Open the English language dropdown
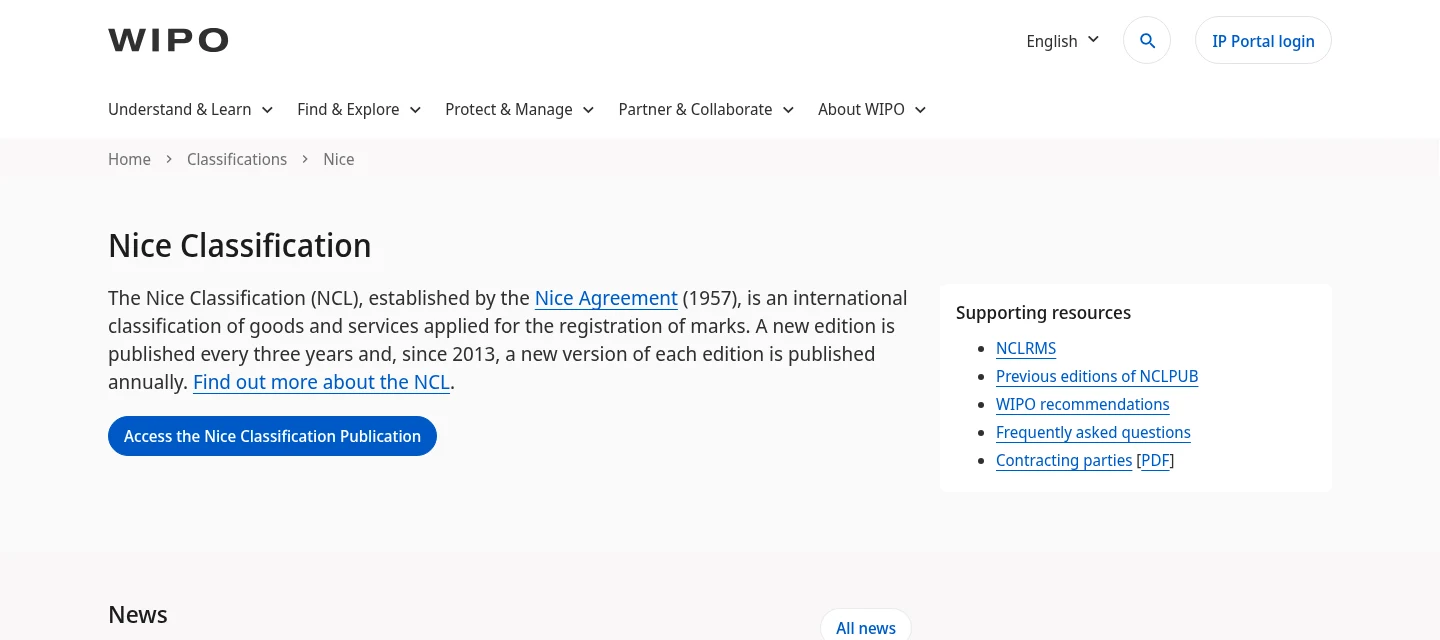Viewport: 1440px width, 640px height. 1063,41
